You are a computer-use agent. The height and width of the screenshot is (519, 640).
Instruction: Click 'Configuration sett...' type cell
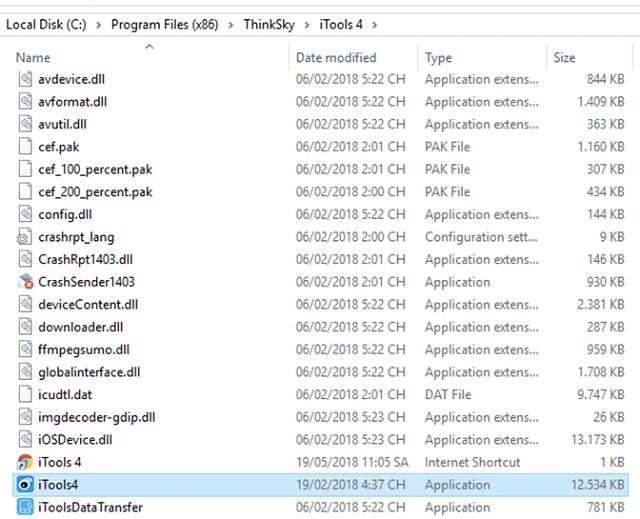(x=481, y=237)
